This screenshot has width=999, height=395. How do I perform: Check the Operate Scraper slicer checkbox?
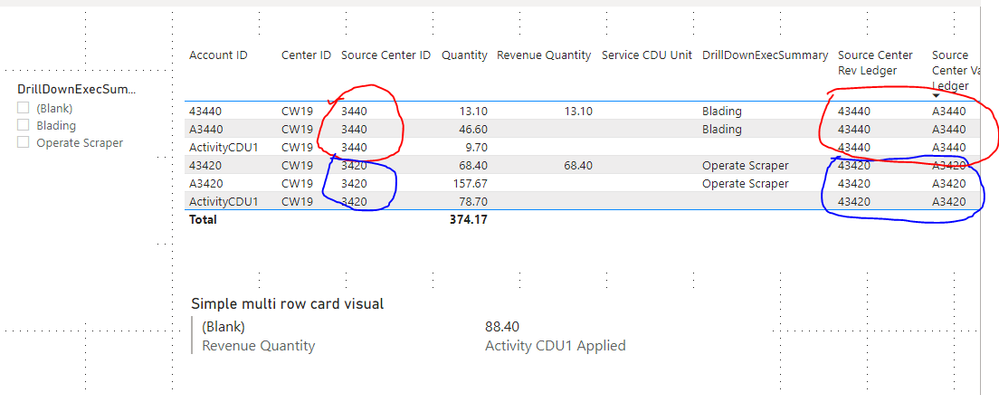coord(23,142)
